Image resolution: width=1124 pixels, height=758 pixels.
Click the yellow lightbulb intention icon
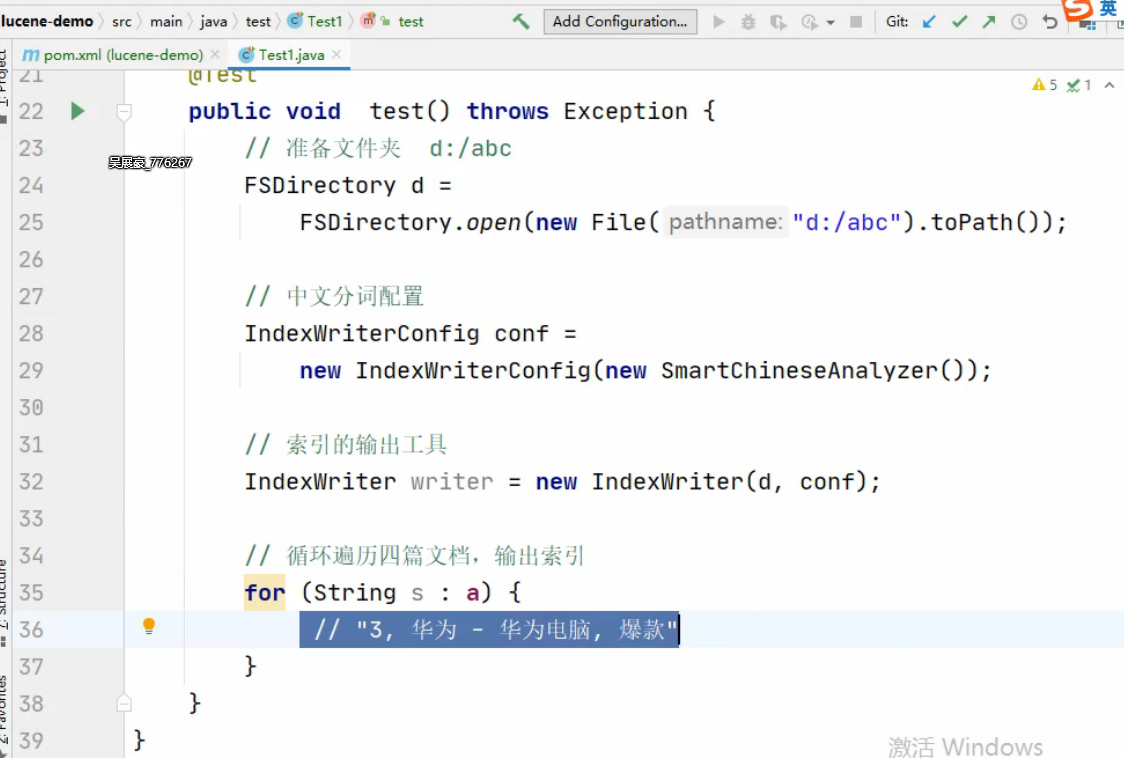click(x=149, y=627)
